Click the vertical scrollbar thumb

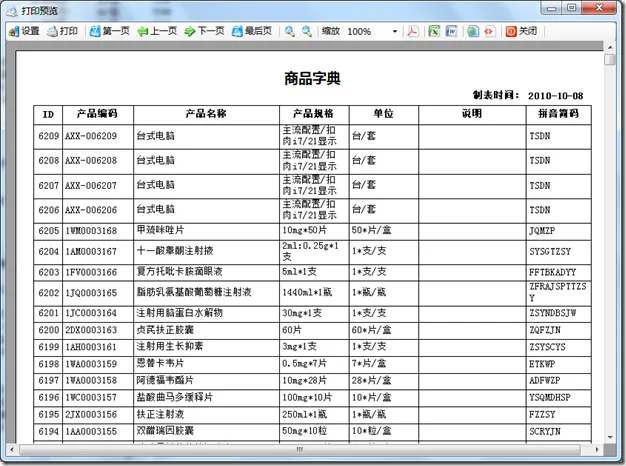coord(610,59)
